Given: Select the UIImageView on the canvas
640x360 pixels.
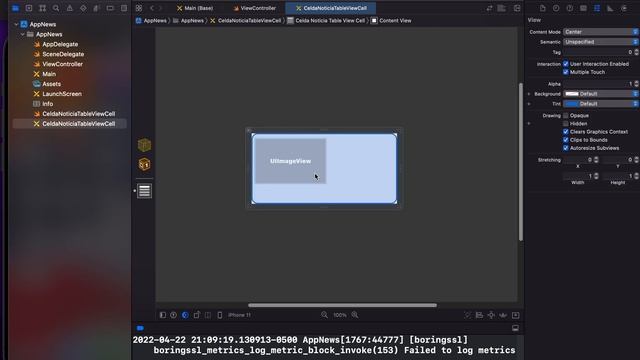Looking at the screenshot, I should pos(291,161).
